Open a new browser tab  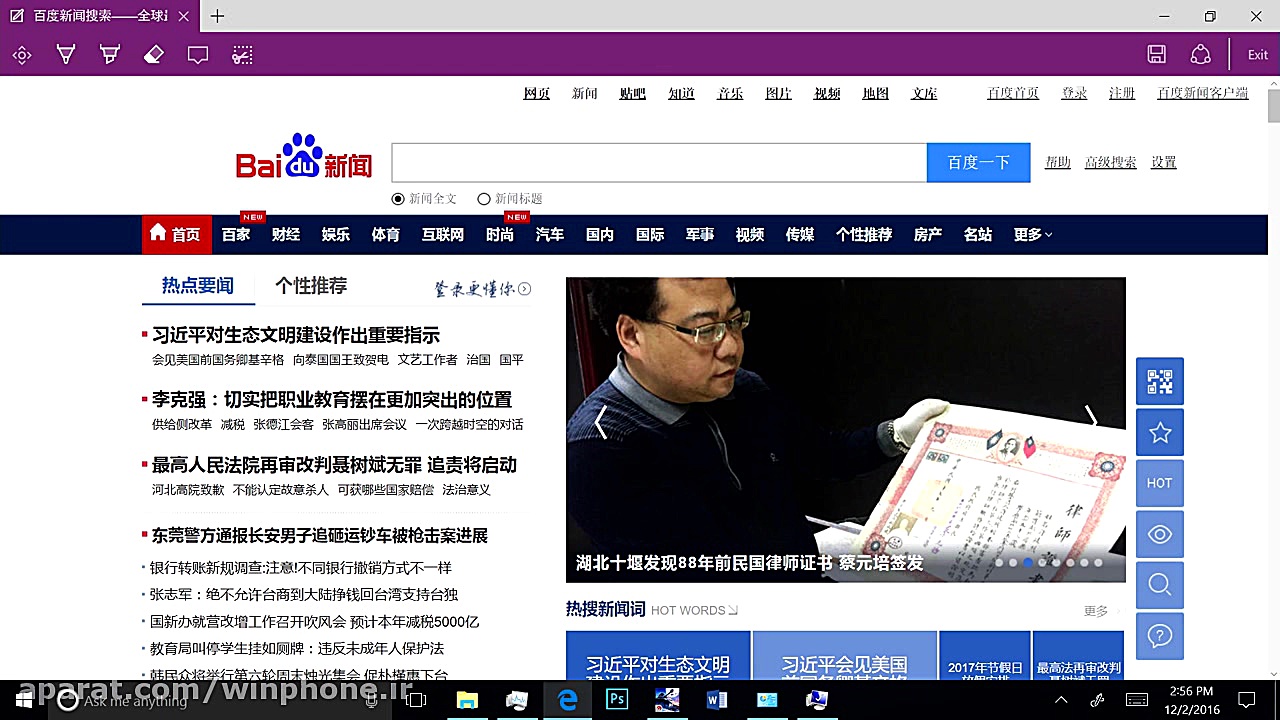[x=217, y=16]
